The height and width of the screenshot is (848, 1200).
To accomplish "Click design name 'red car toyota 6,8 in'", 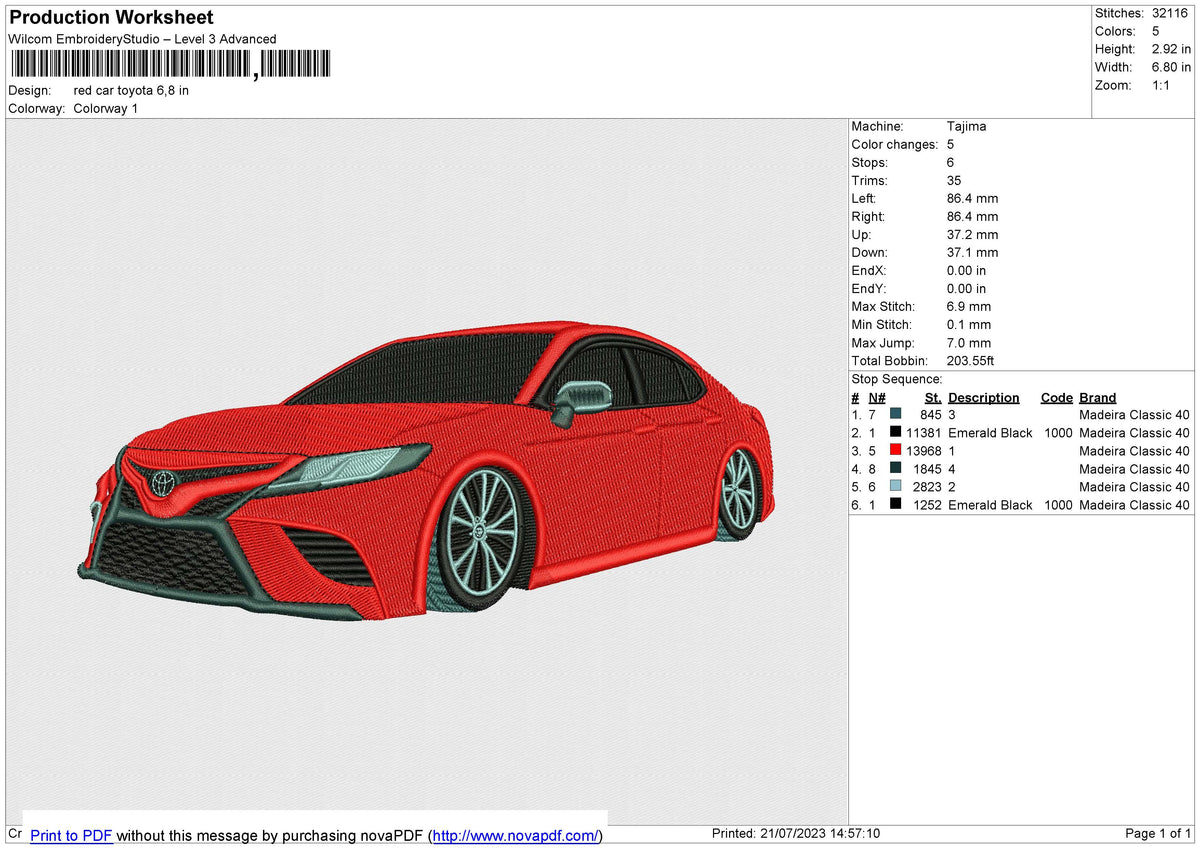I will click(x=131, y=90).
